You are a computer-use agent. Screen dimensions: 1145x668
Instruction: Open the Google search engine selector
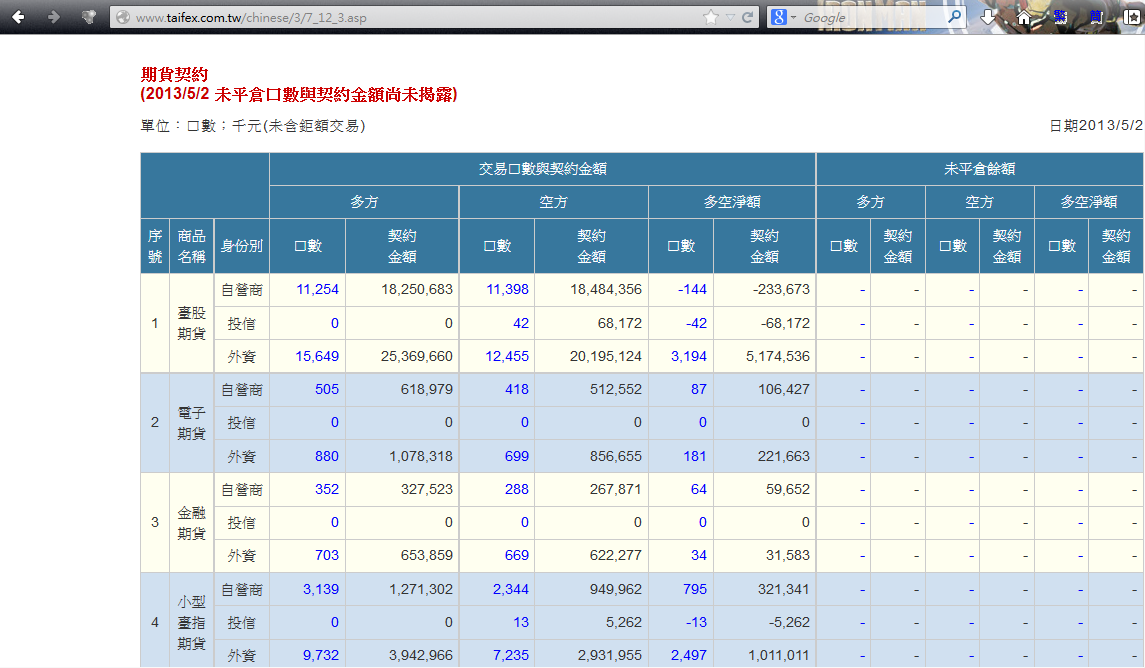click(783, 17)
